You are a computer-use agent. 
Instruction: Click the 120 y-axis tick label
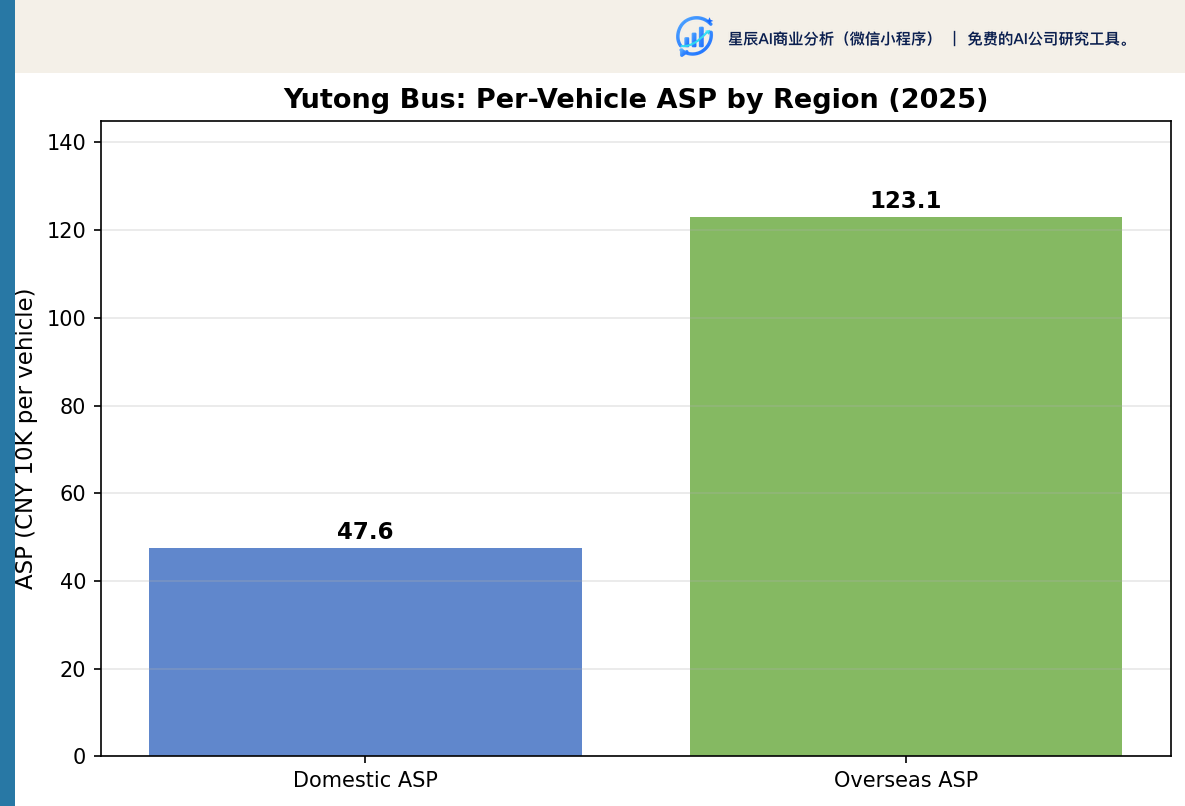(x=67, y=230)
